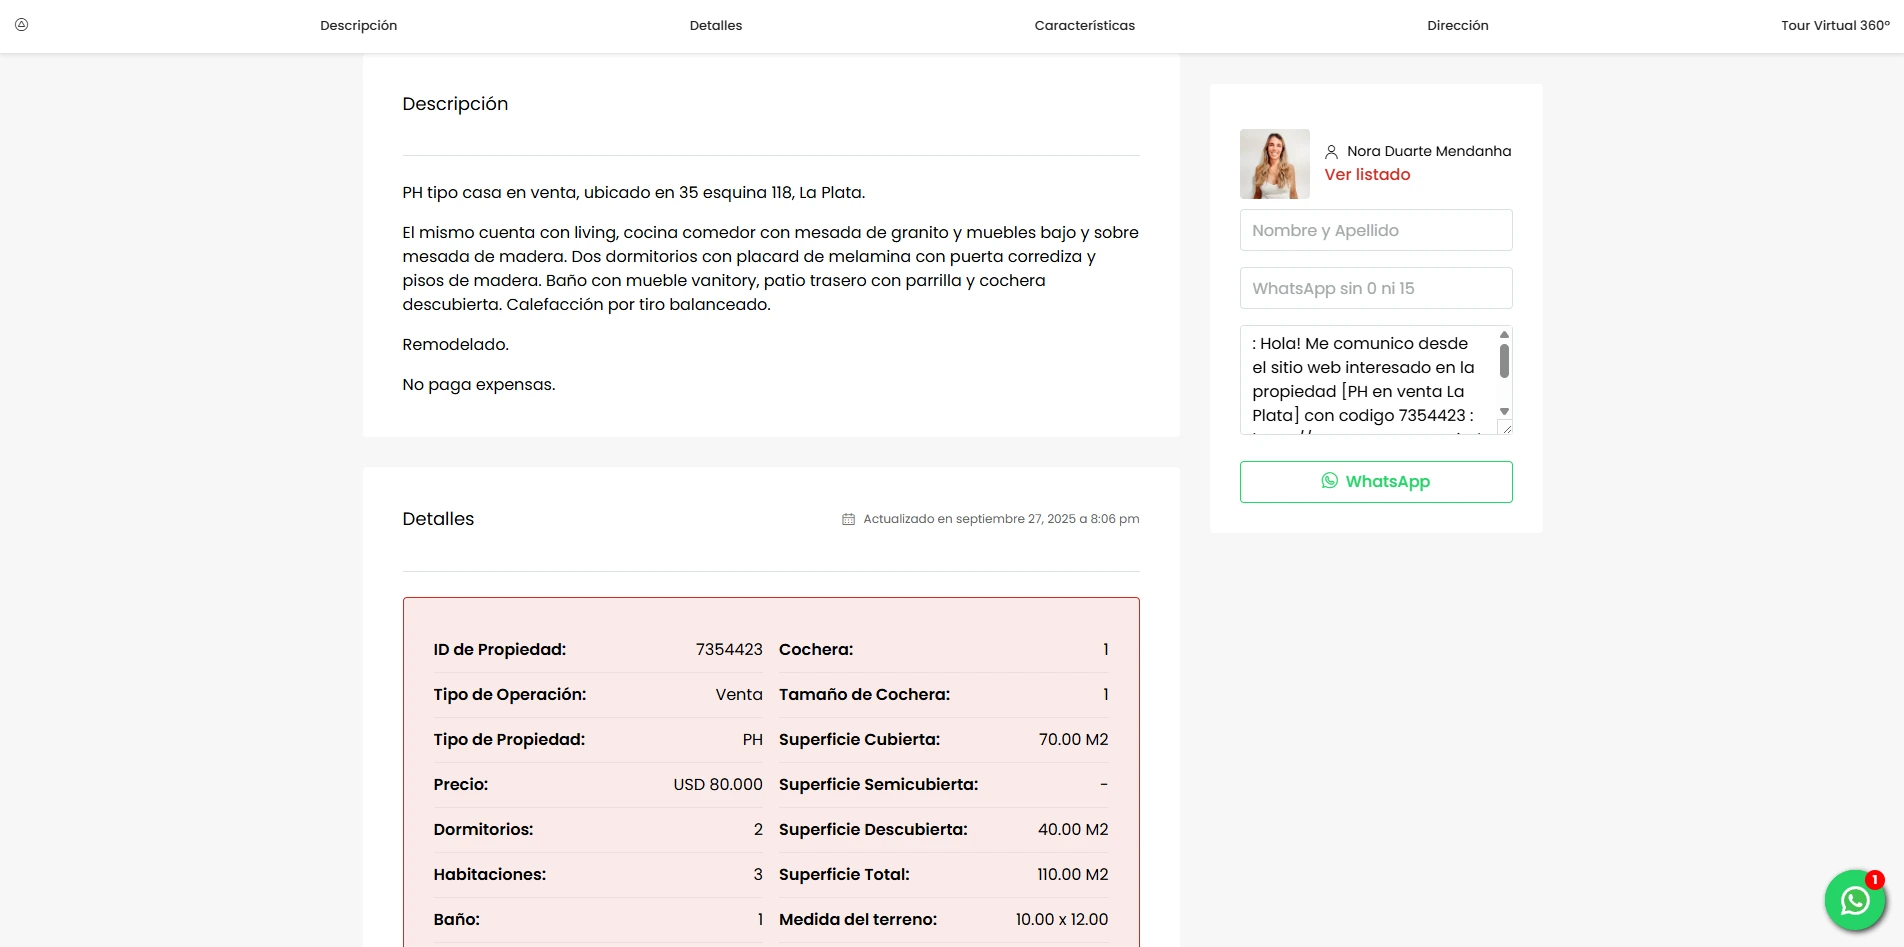Click the person icon beside Nora Duarte Mendanha
Screen dimensions: 1904x947
pyautogui.click(x=1331, y=152)
